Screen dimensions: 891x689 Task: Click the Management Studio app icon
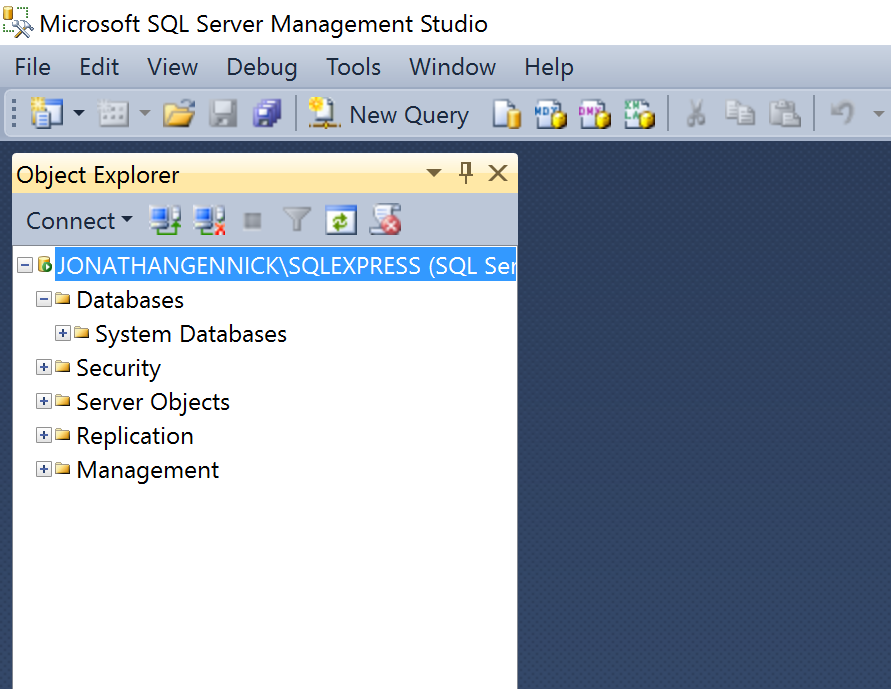tap(18, 23)
